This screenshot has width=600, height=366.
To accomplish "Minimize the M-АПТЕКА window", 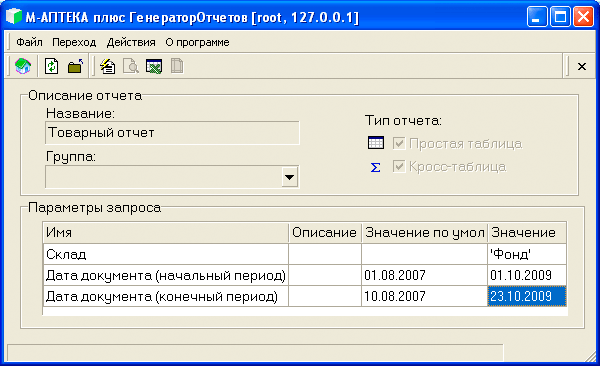I will click(x=536, y=17).
